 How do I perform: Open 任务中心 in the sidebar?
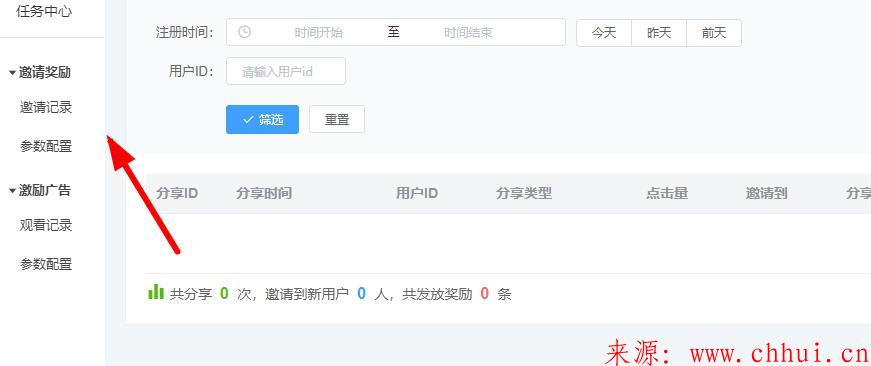point(44,11)
